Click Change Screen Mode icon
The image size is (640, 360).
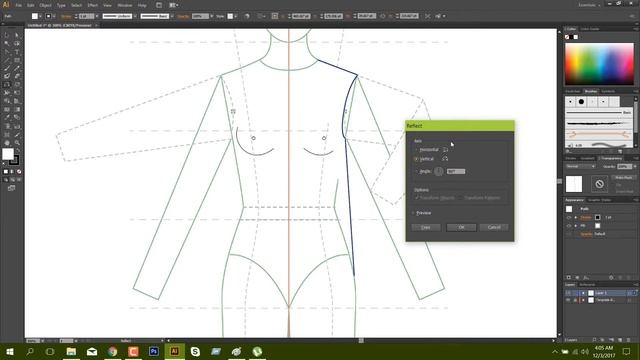click(x=11, y=188)
